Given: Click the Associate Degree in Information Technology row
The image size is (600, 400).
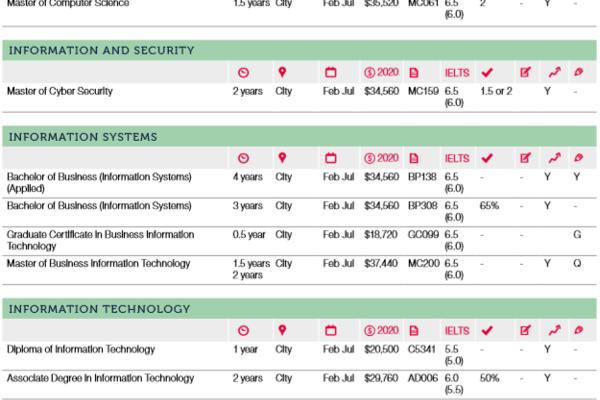Looking at the screenshot, I should (100, 378).
